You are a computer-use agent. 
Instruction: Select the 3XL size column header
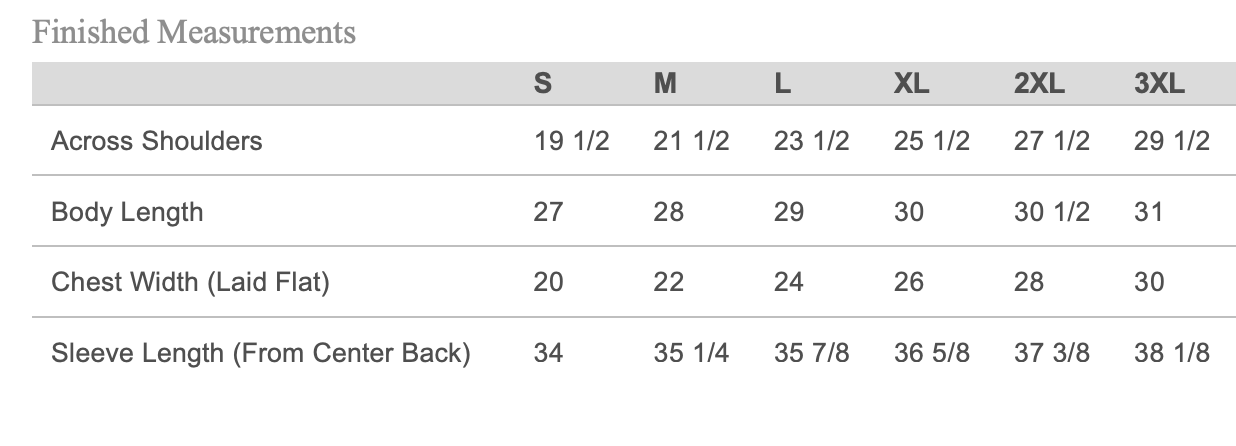pos(1159,85)
